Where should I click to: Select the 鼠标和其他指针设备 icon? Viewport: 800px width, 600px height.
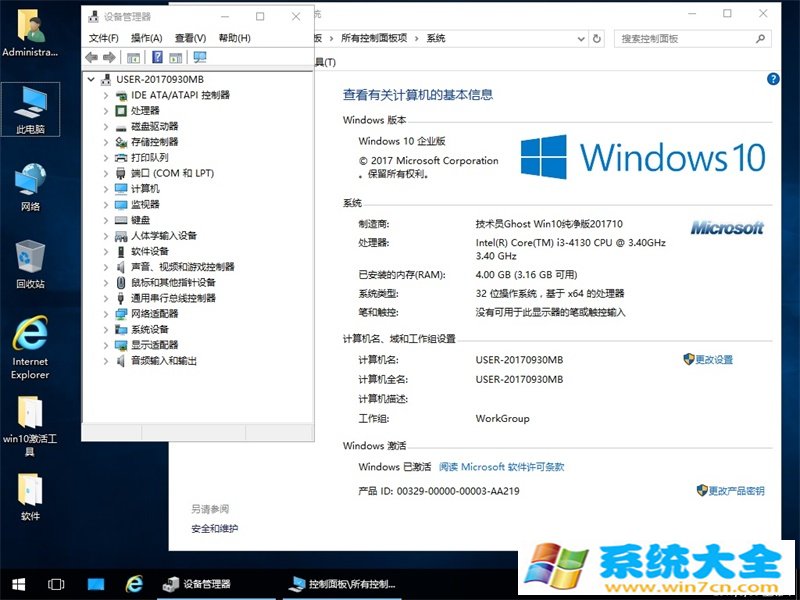pyautogui.click(x=121, y=283)
